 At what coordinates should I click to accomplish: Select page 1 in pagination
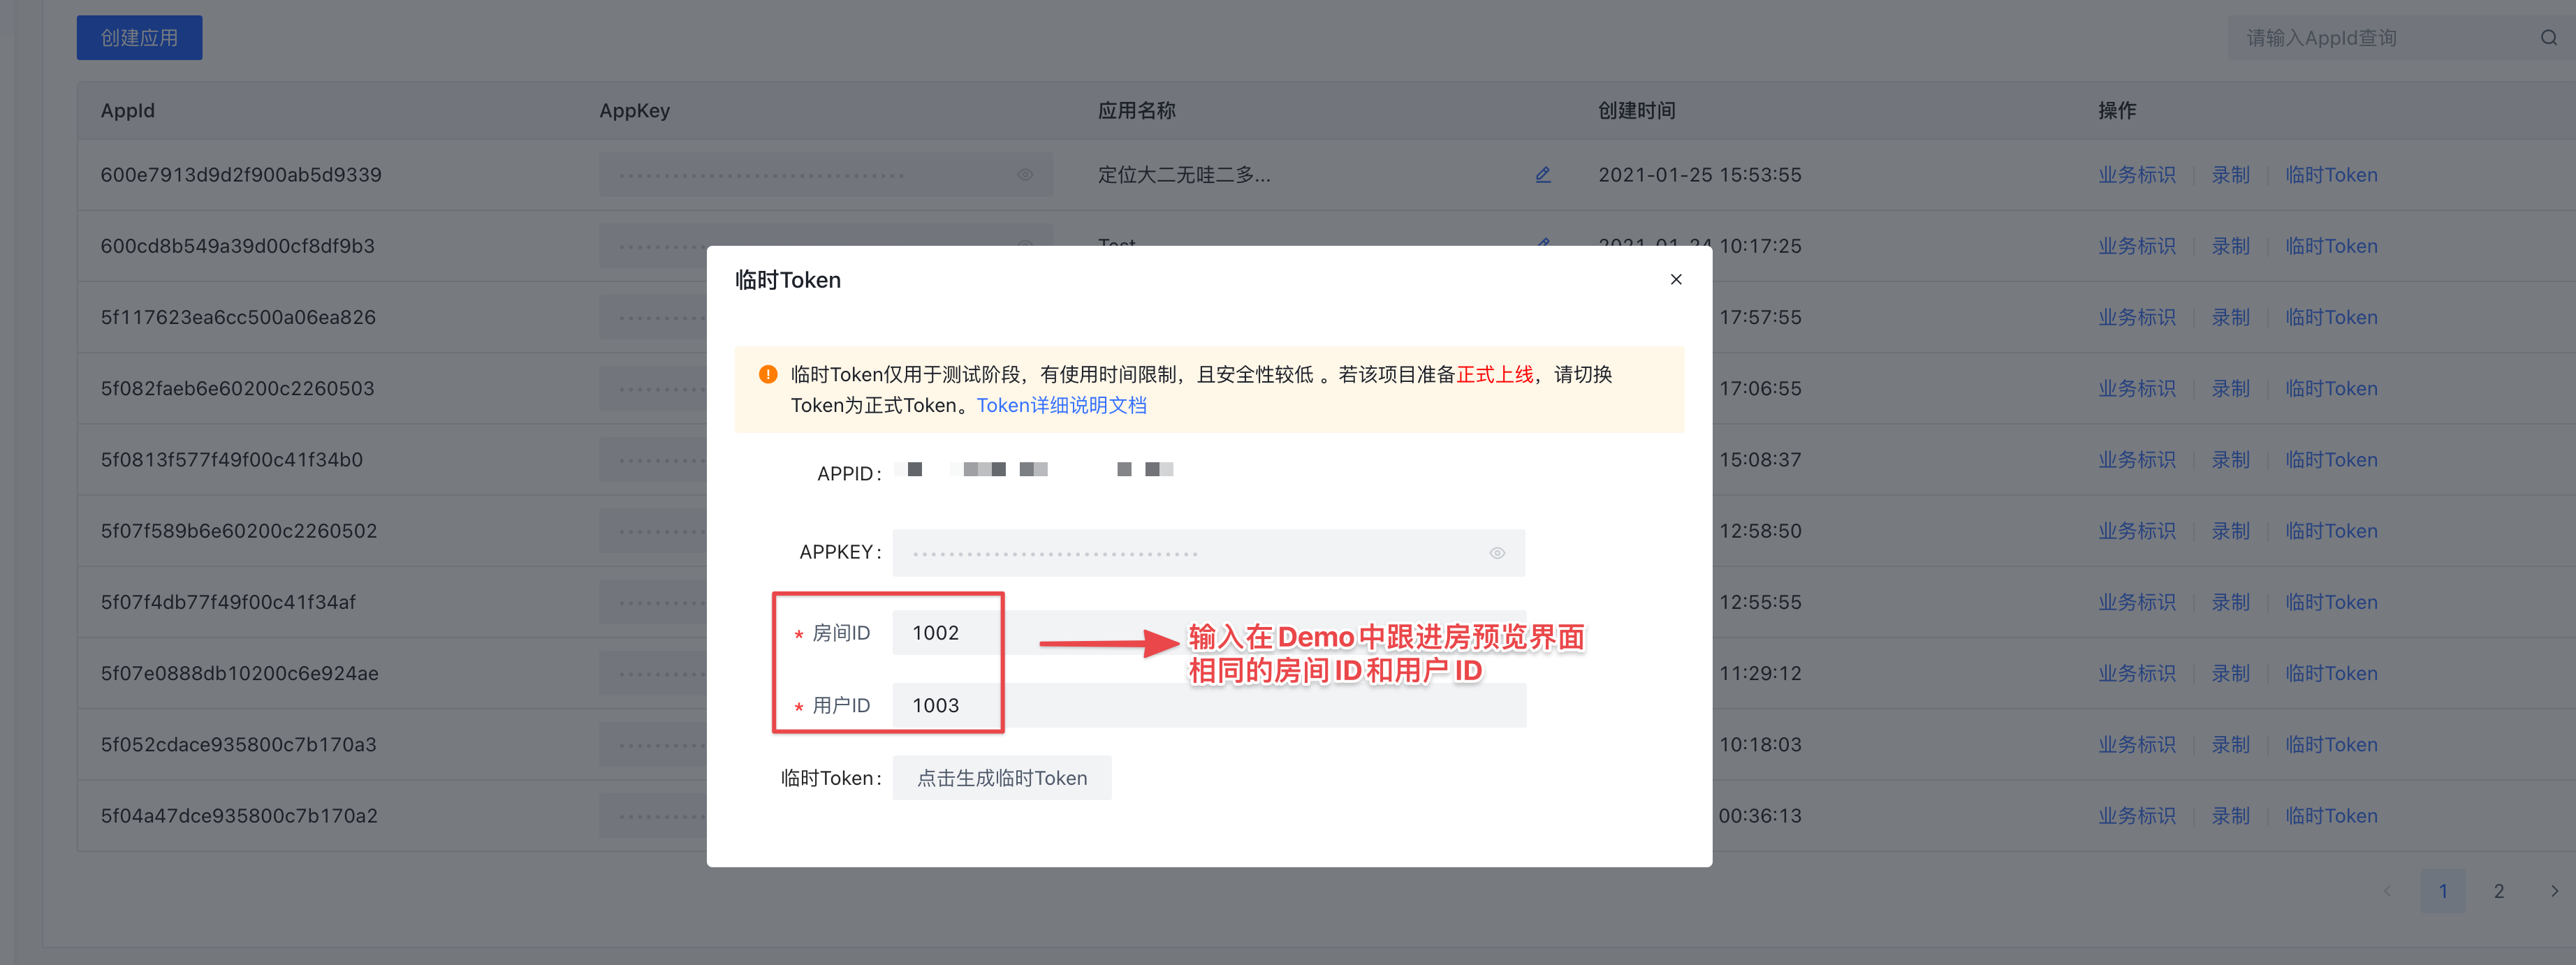point(2442,891)
